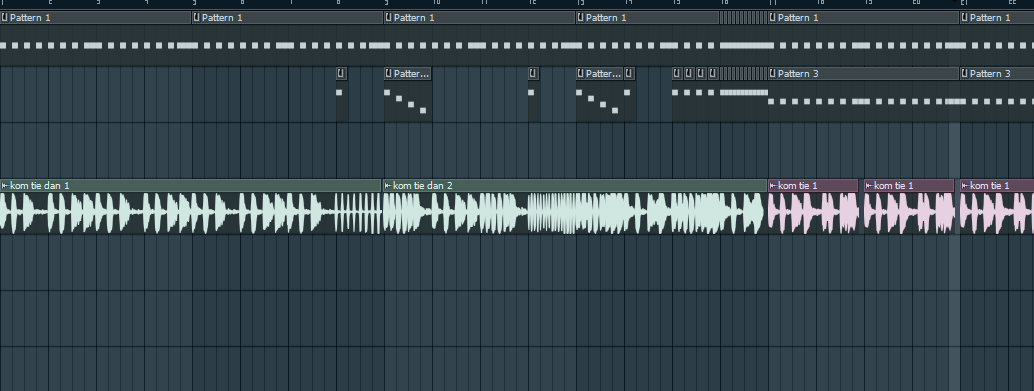Click the waveform of kom tie dan 2
This screenshot has height=391, width=1034.
click(575, 213)
